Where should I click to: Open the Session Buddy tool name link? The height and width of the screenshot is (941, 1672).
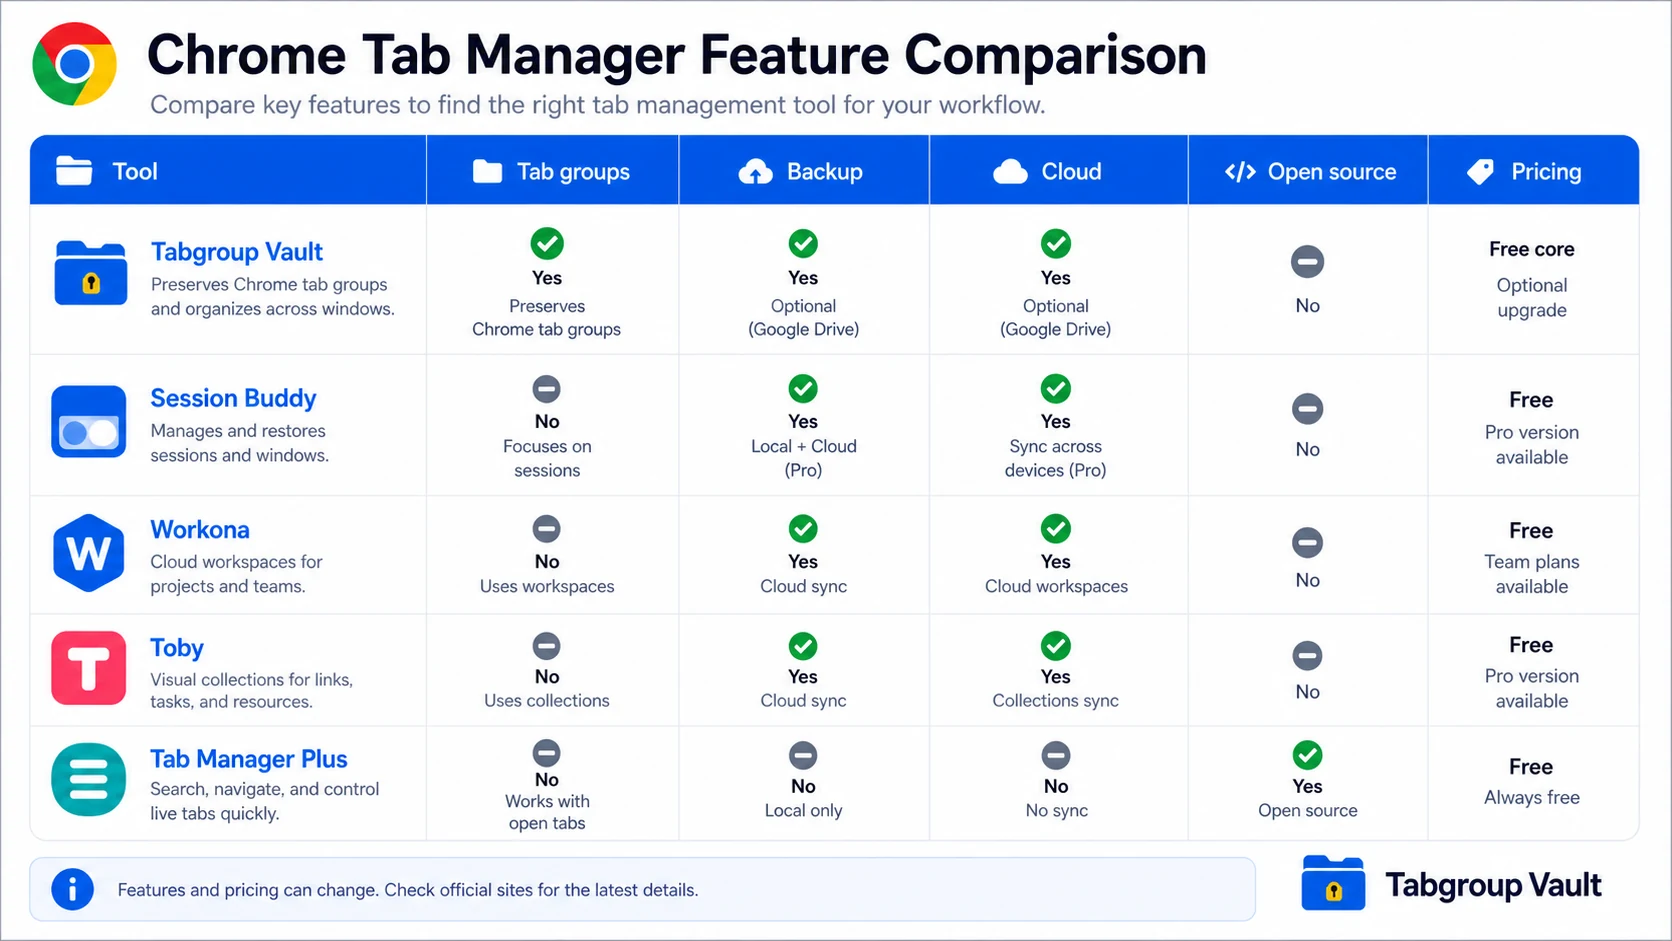click(x=233, y=398)
